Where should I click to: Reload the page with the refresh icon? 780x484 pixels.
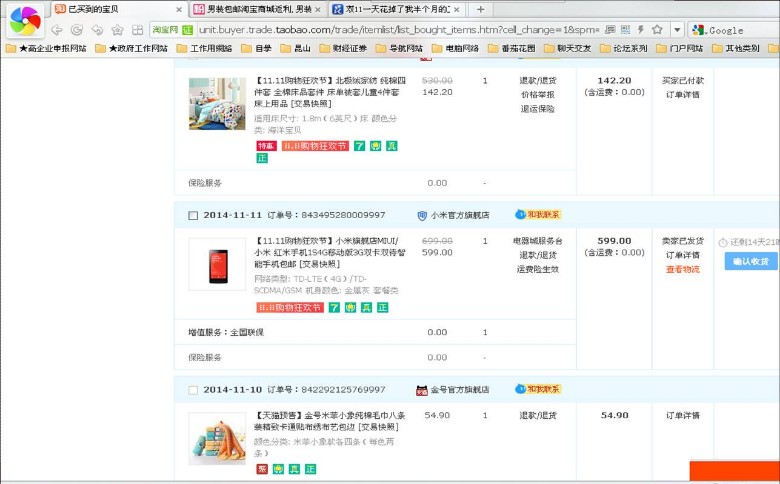click(x=77, y=30)
